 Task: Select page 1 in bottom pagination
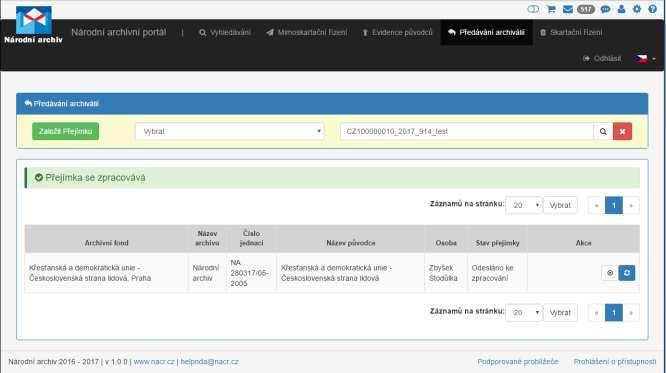(614, 313)
